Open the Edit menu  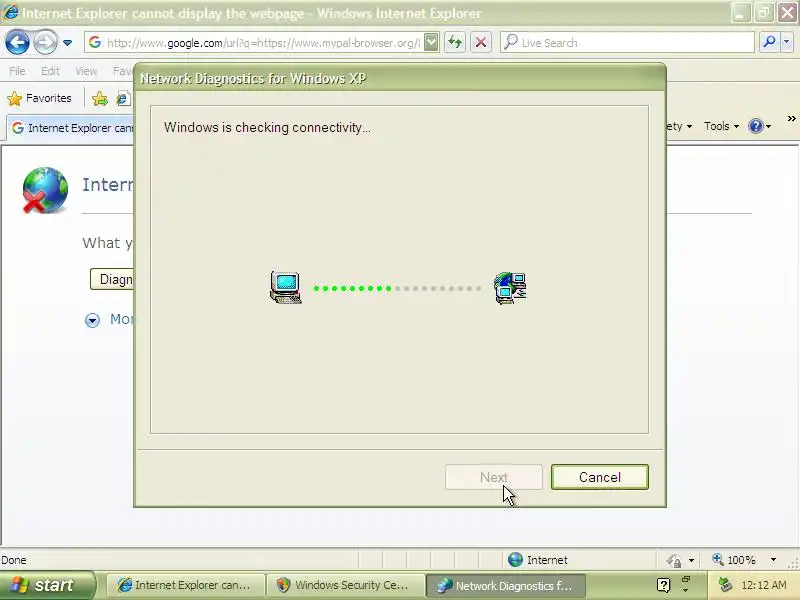click(50, 71)
